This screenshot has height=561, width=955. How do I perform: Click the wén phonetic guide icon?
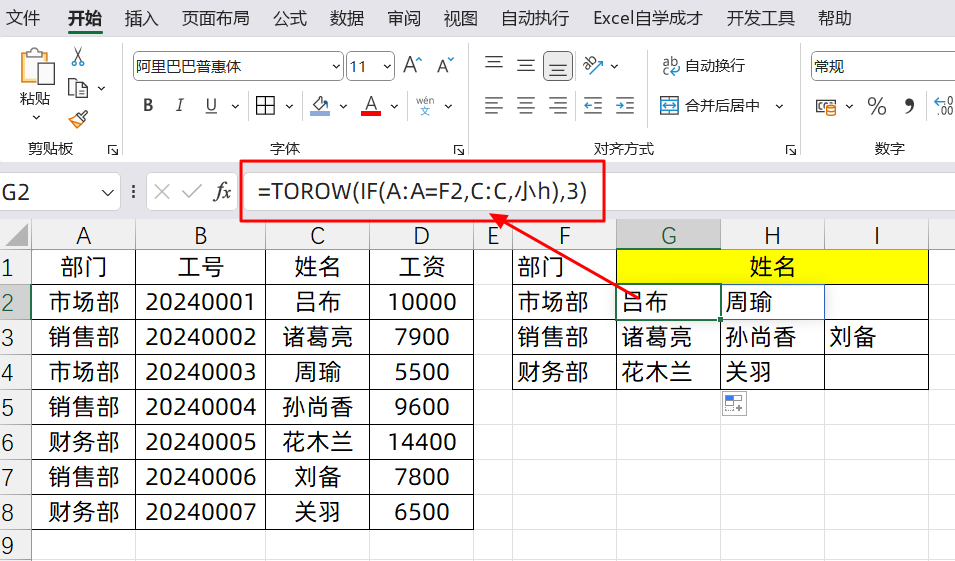pyautogui.click(x=425, y=106)
